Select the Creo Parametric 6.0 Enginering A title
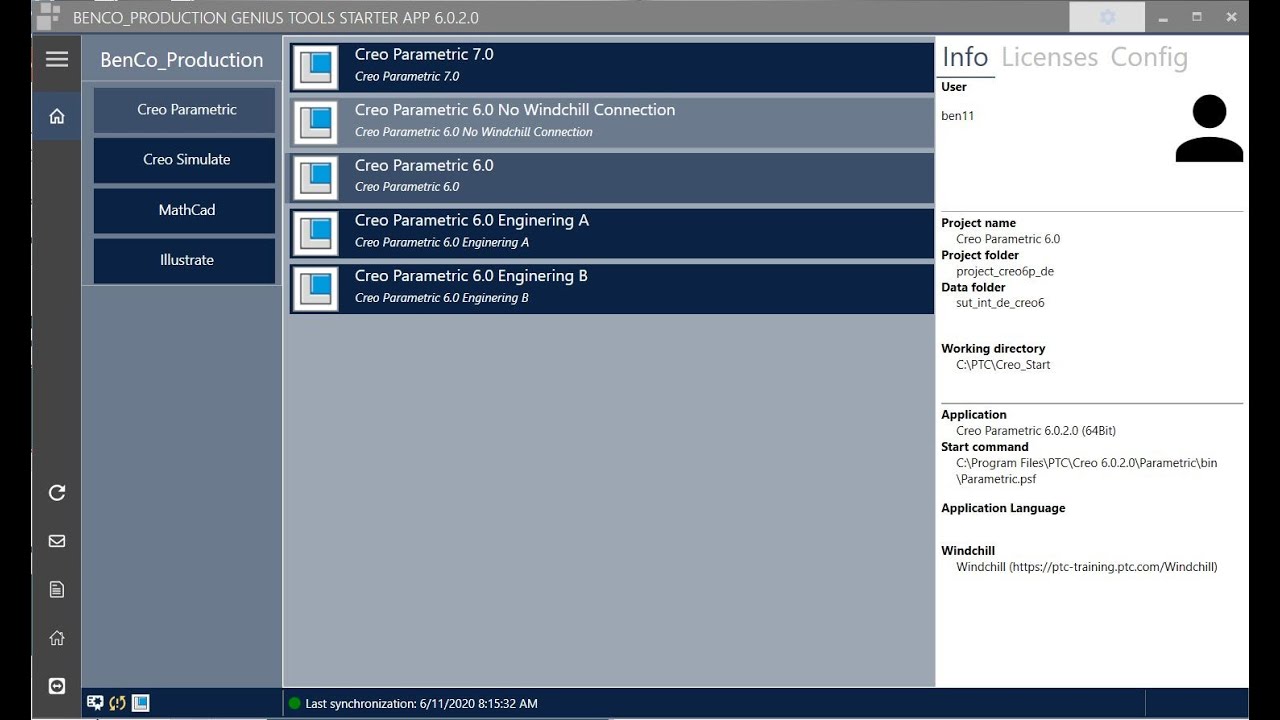Screen dimensions: 1280x720 click(x=472, y=220)
